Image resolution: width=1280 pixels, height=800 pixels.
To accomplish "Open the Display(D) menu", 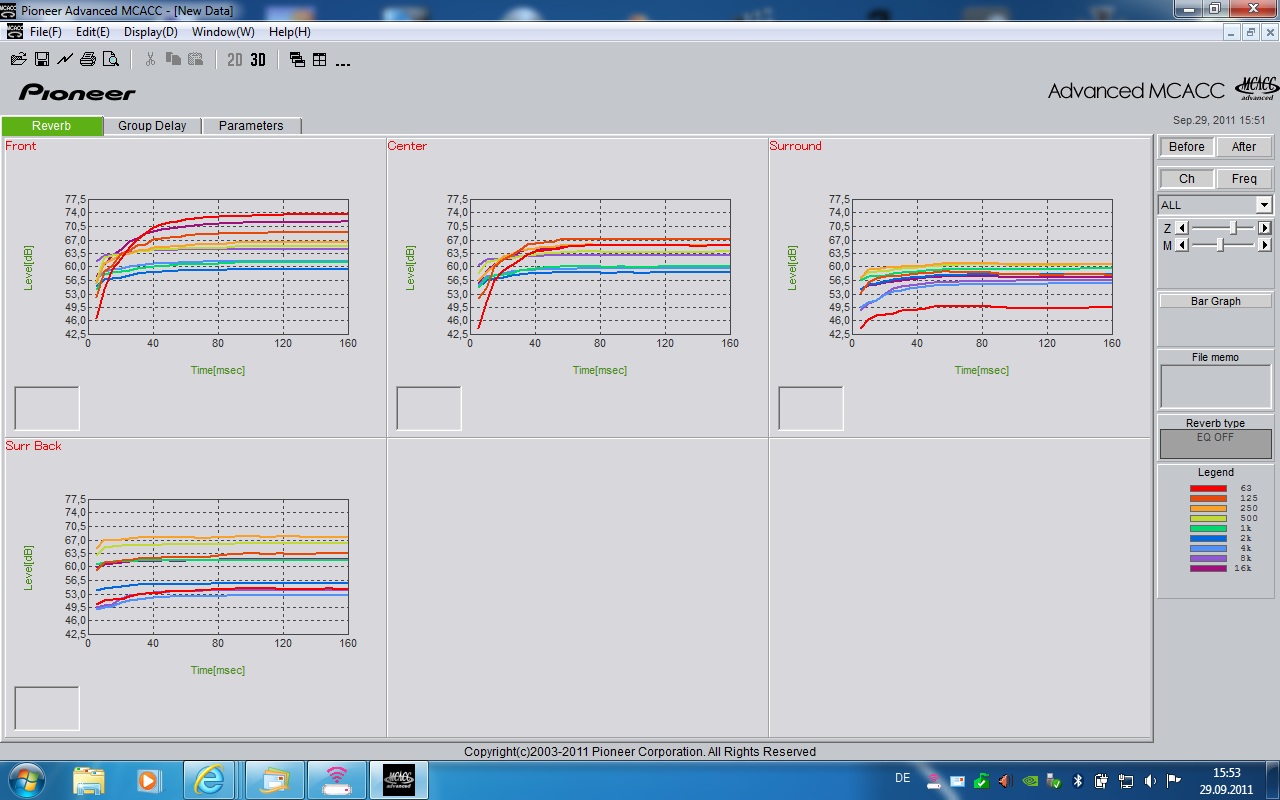I will tap(150, 32).
